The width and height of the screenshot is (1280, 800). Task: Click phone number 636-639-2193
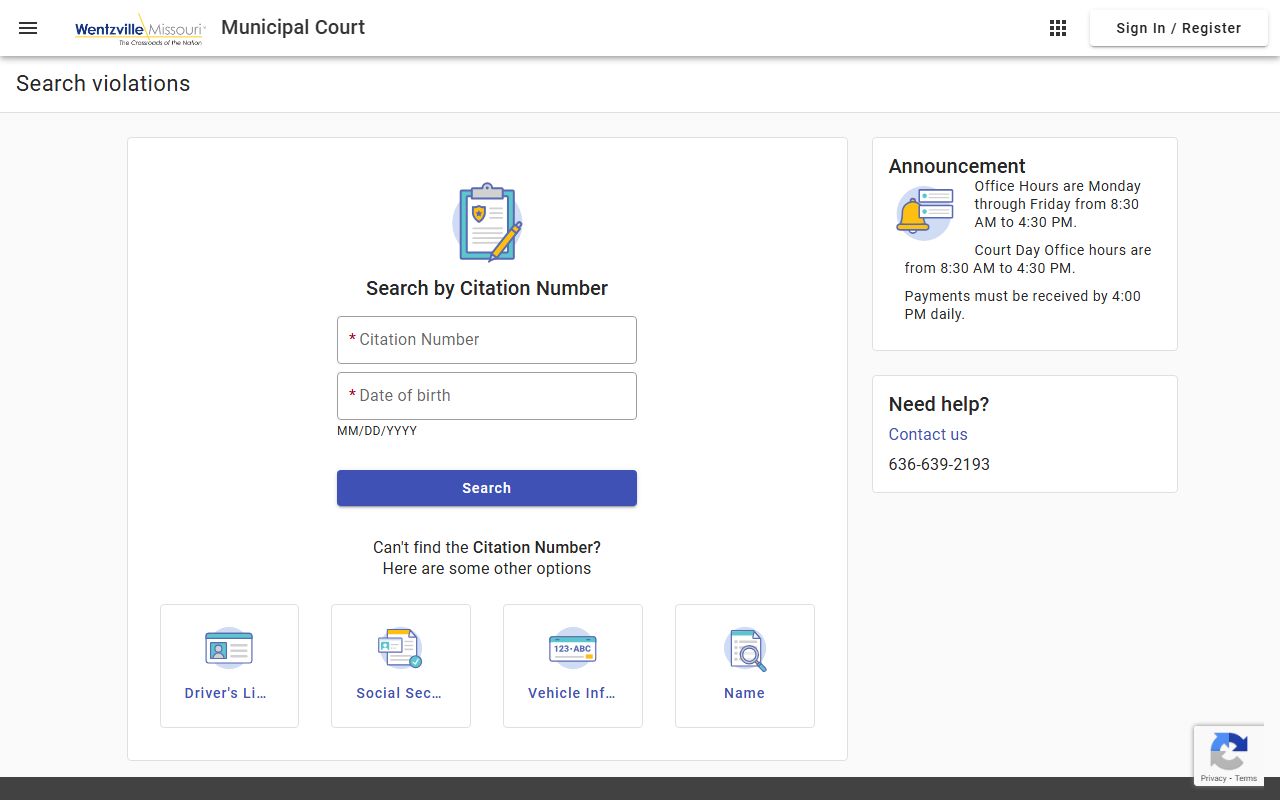(x=939, y=464)
